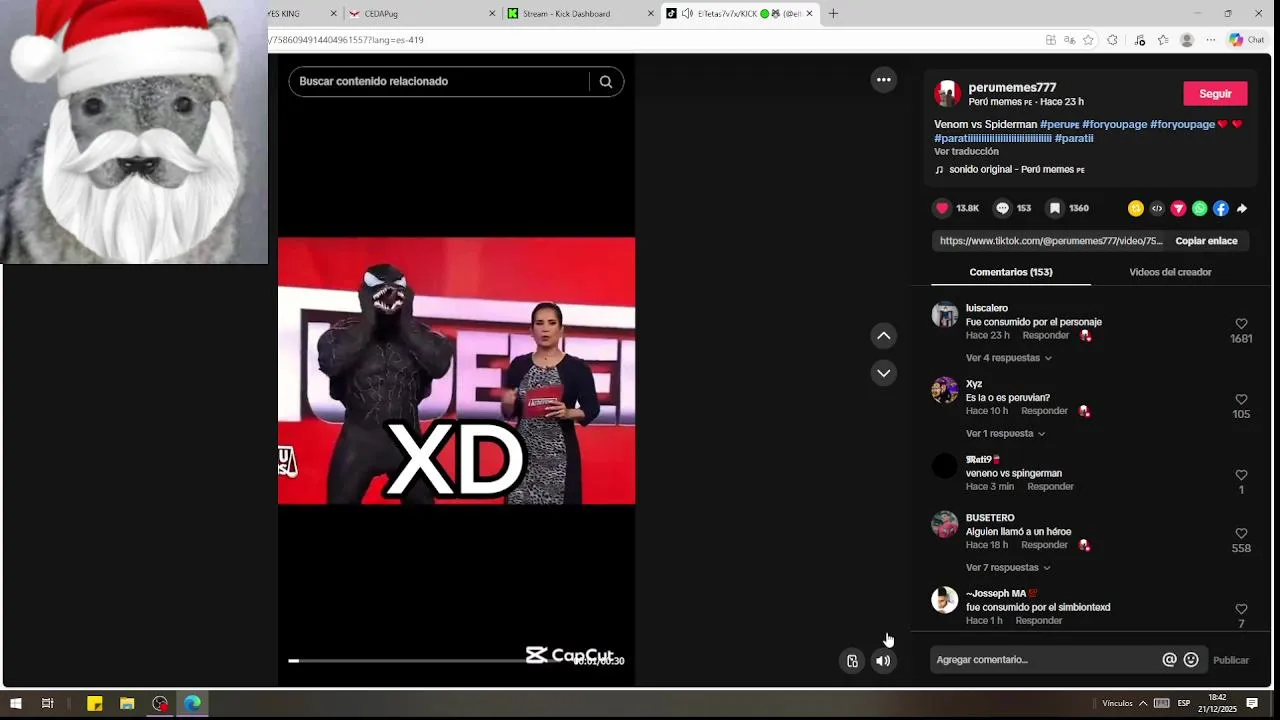The height and width of the screenshot is (720, 1280).
Task: Open the CEDAPug browser tab
Action: tap(421, 14)
